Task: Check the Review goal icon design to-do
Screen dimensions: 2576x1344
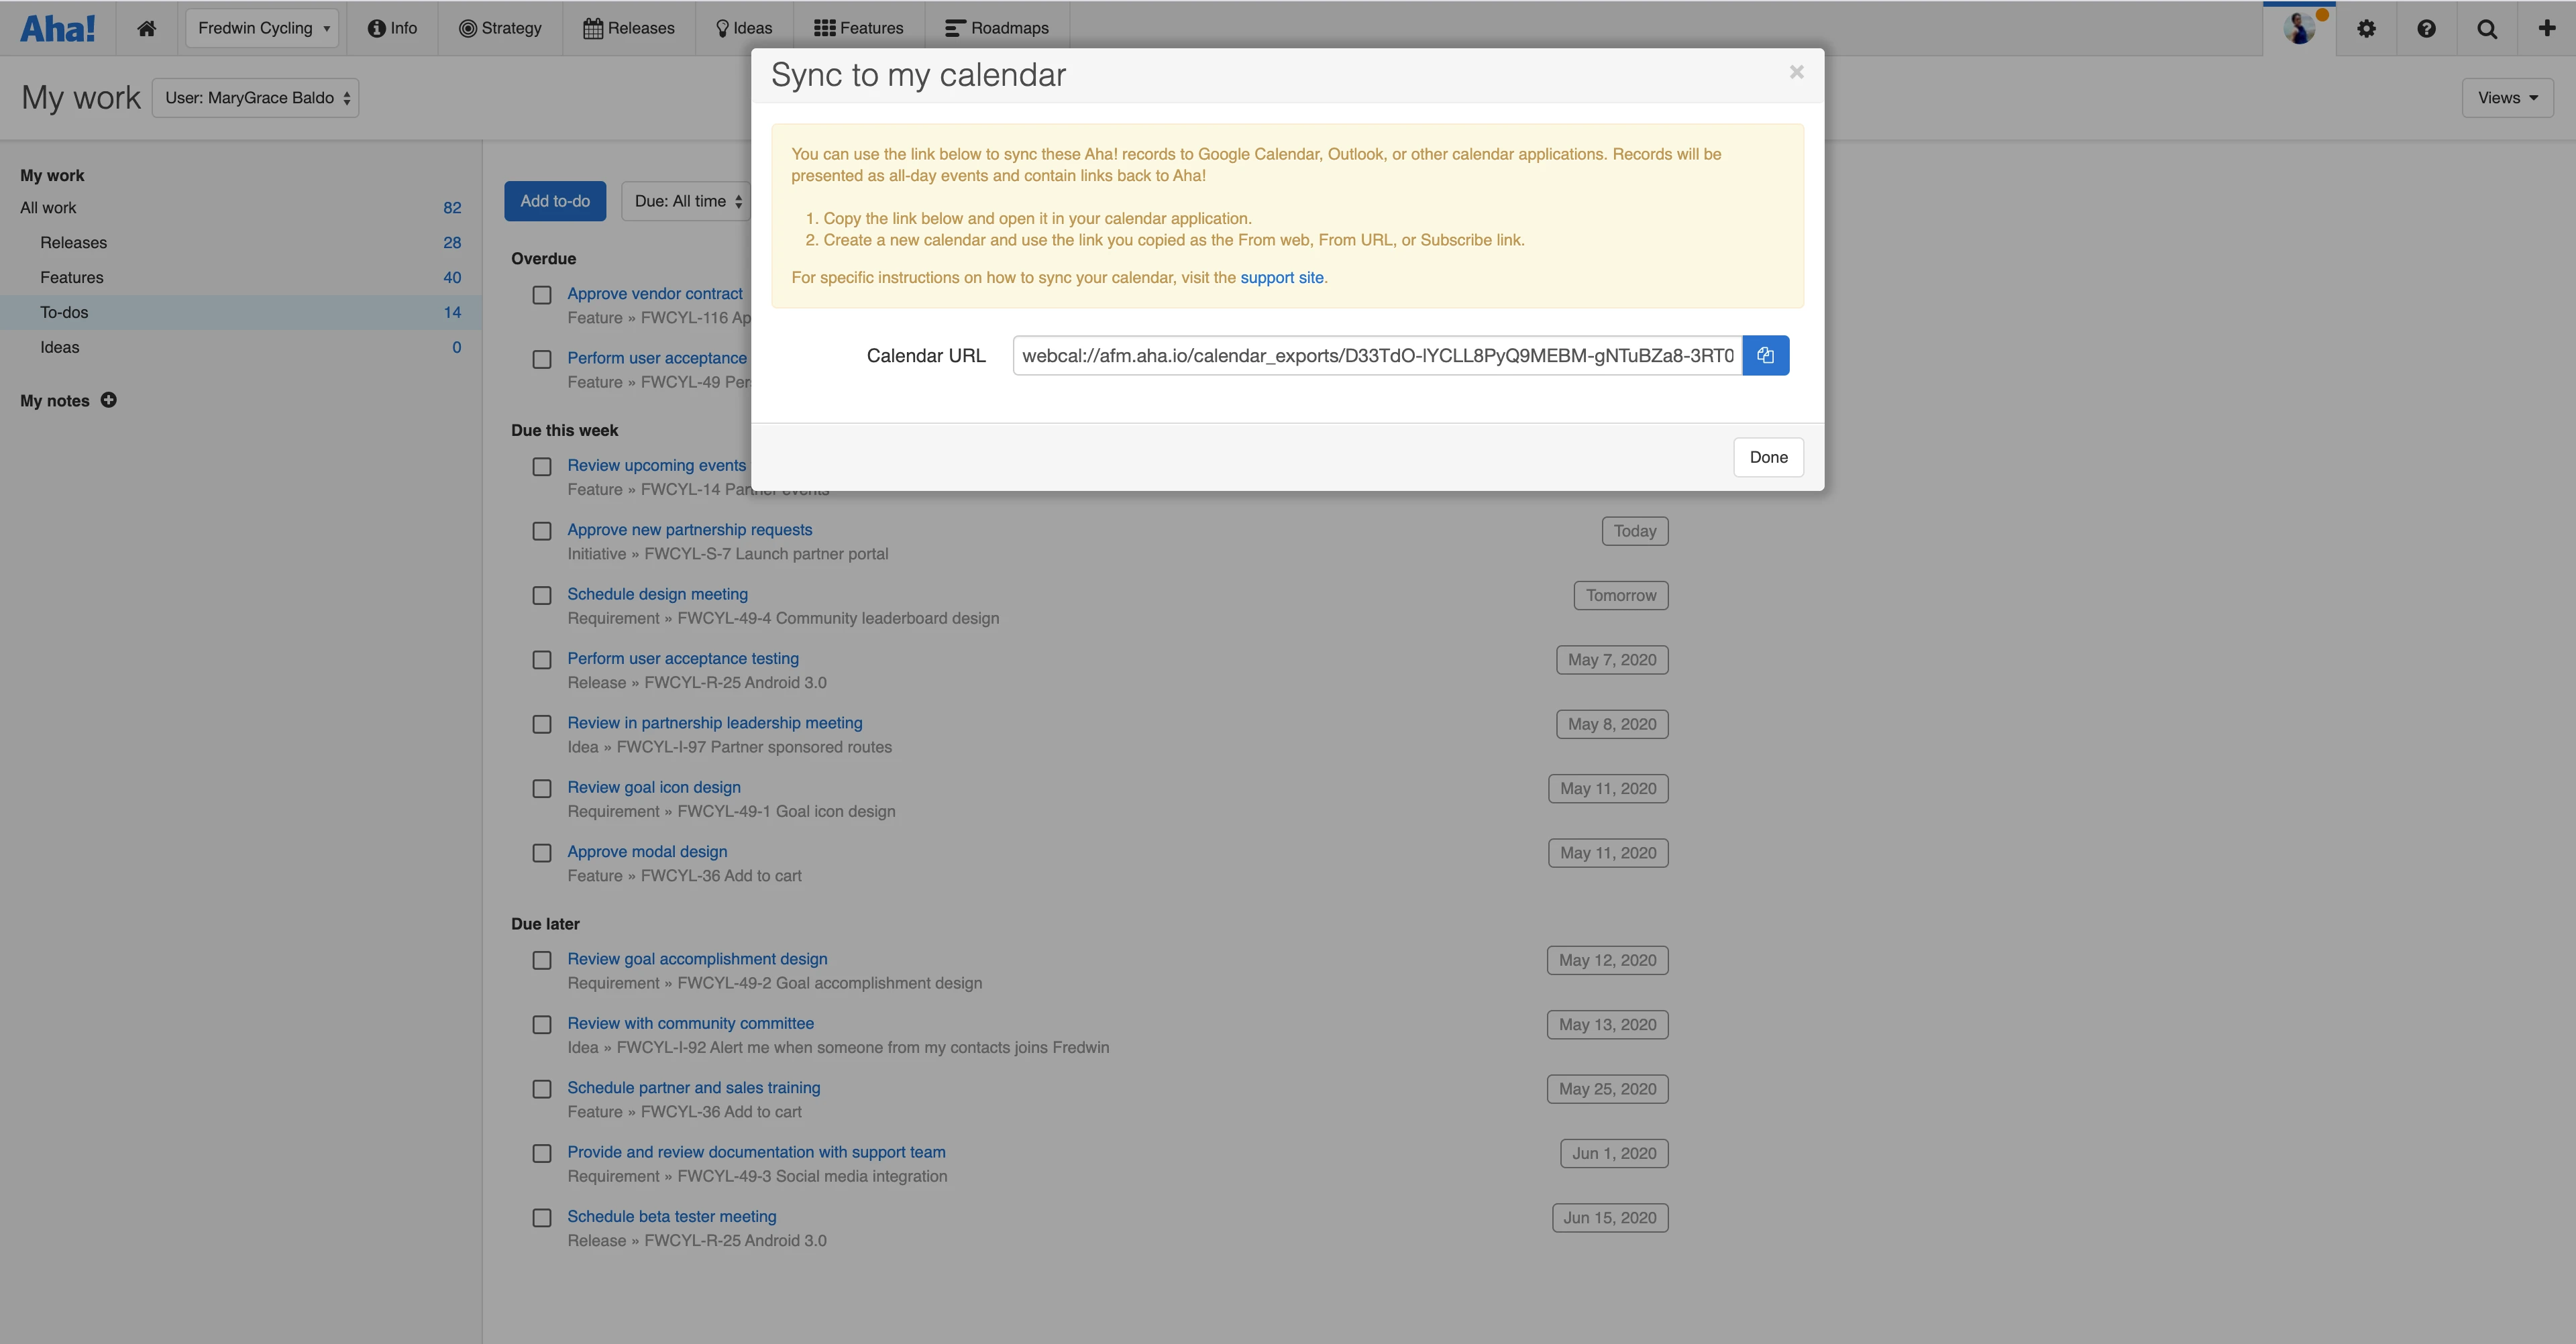Action: point(542,788)
